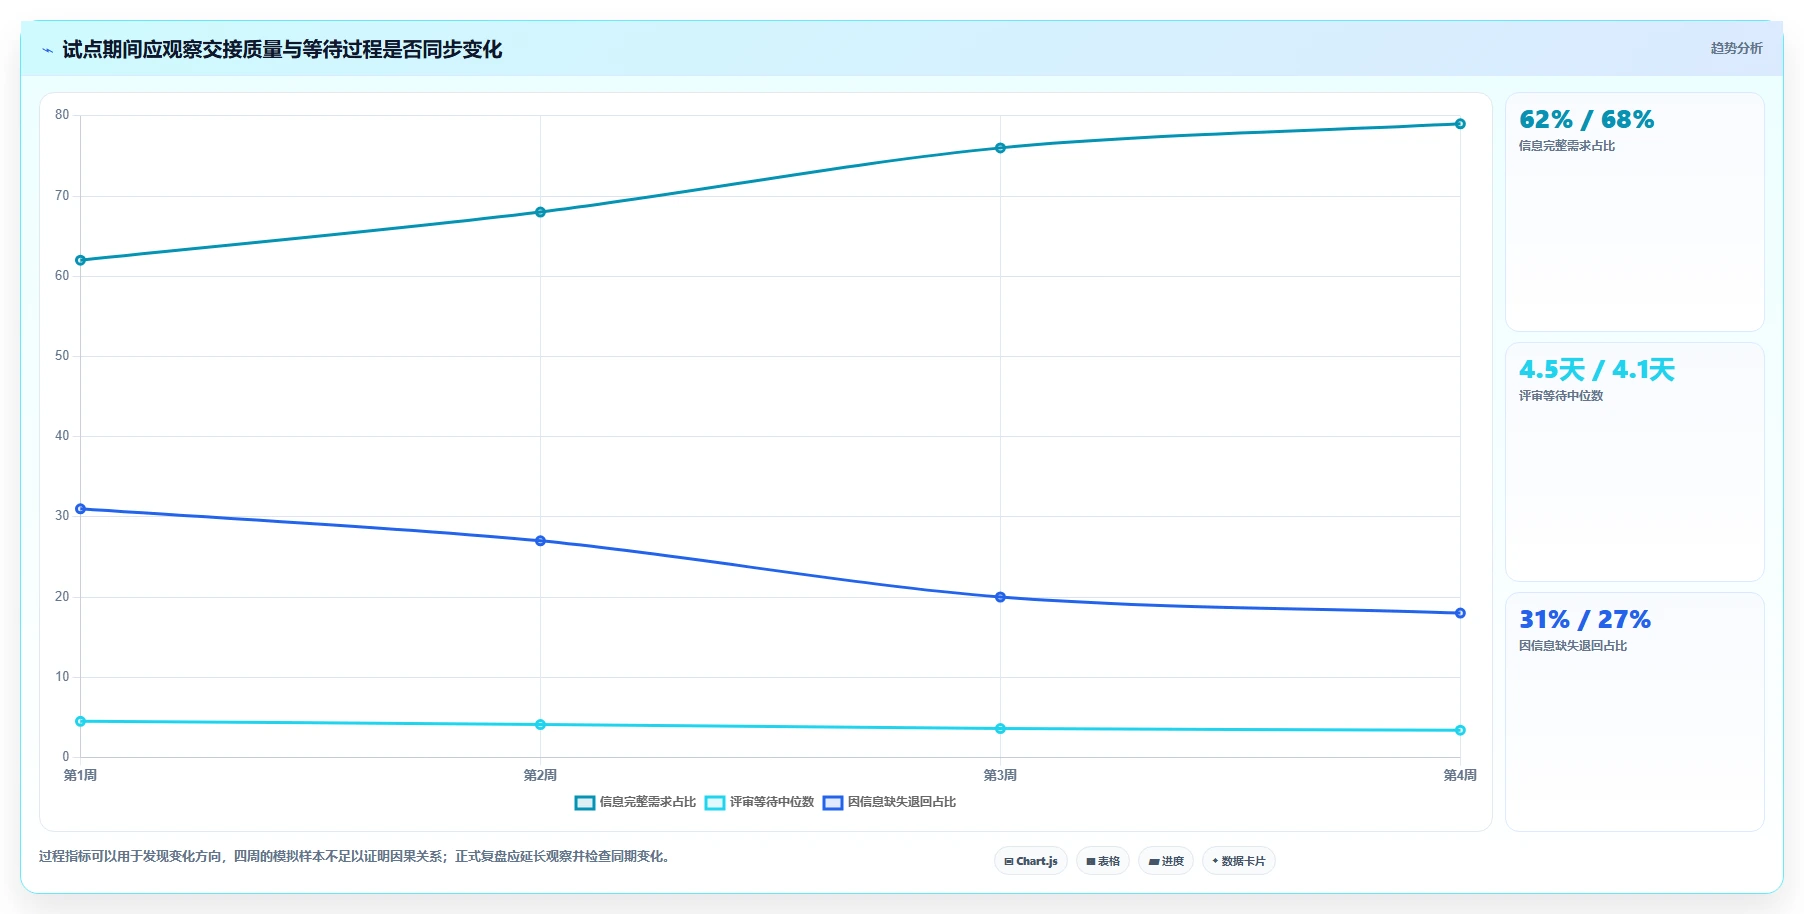Click the cyan 评审等待中位数 legend color box
This screenshot has height=914, width=1804.
pyautogui.click(x=715, y=802)
